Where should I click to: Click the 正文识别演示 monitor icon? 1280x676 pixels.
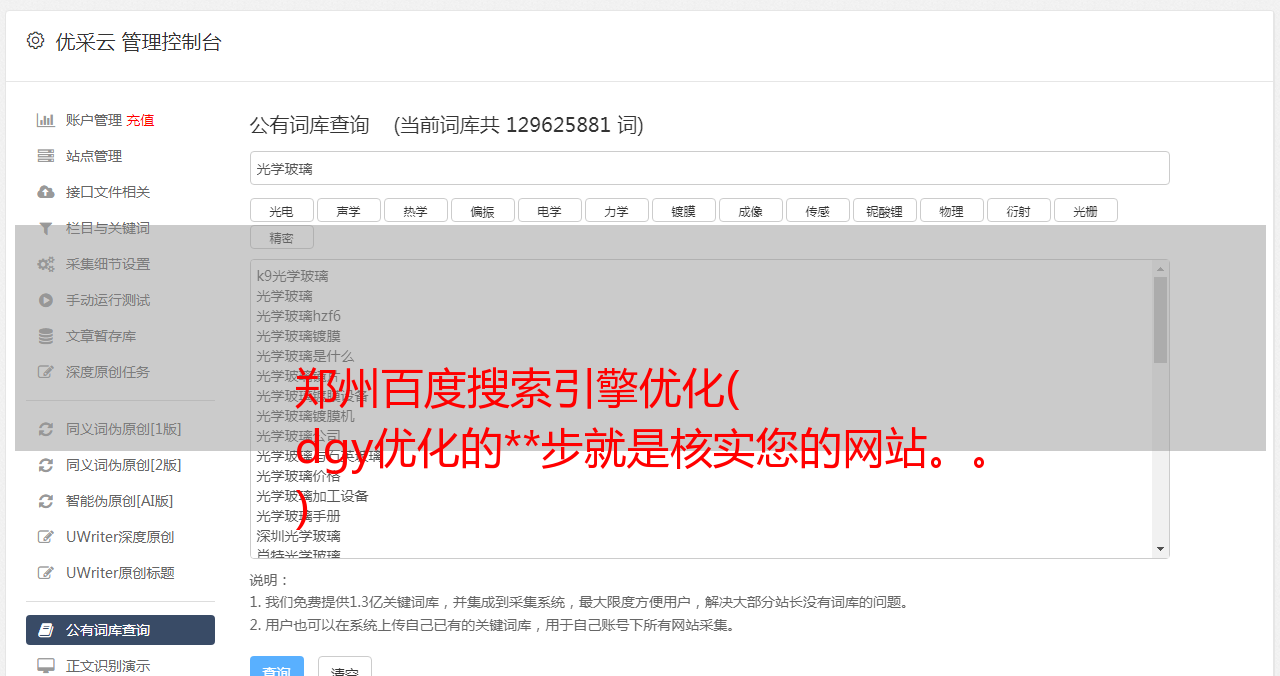coord(46,666)
